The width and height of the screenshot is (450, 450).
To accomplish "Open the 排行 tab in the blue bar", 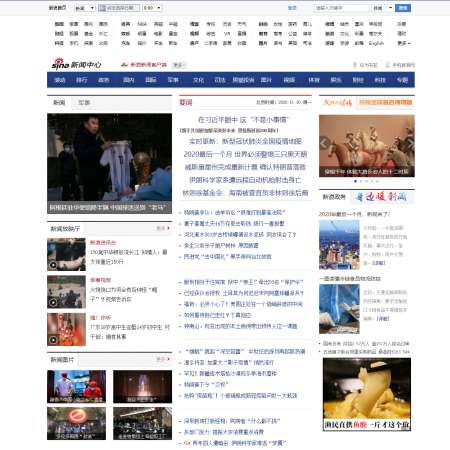I will 82,80.
